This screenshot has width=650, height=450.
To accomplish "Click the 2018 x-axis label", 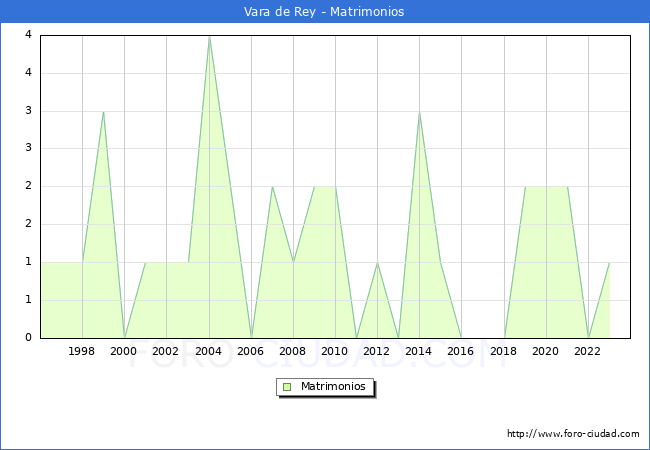I will coord(504,351).
